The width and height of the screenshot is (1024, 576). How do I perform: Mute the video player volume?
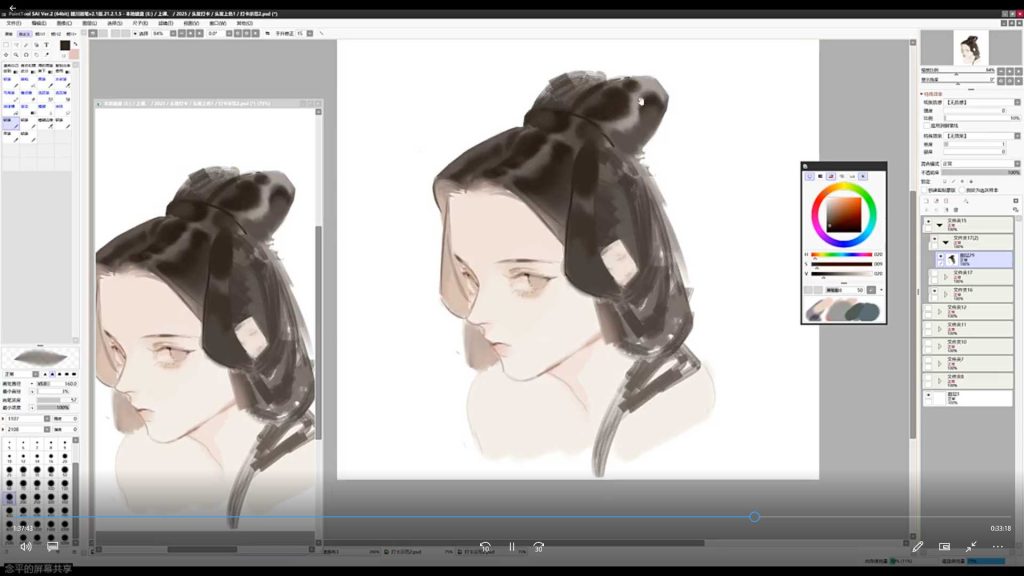tap(25, 547)
